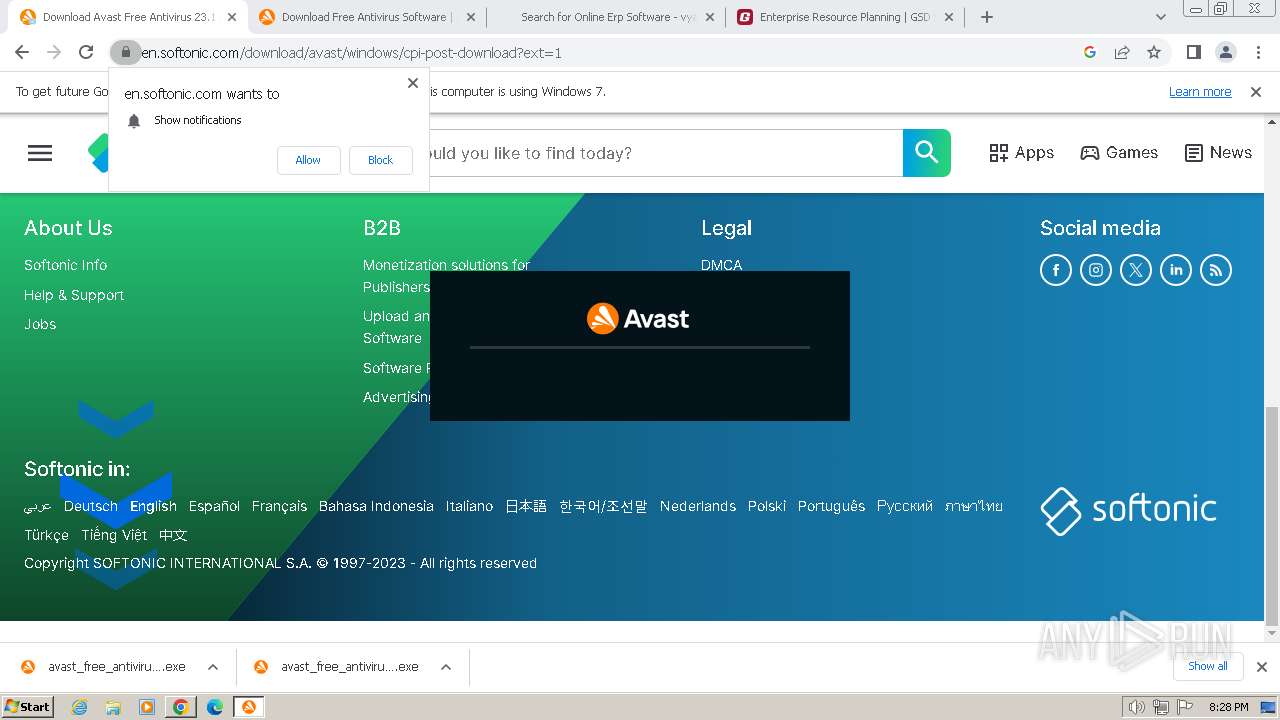Open Chrome from the taskbar
Image resolution: width=1280 pixels, height=720 pixels.
(181, 707)
